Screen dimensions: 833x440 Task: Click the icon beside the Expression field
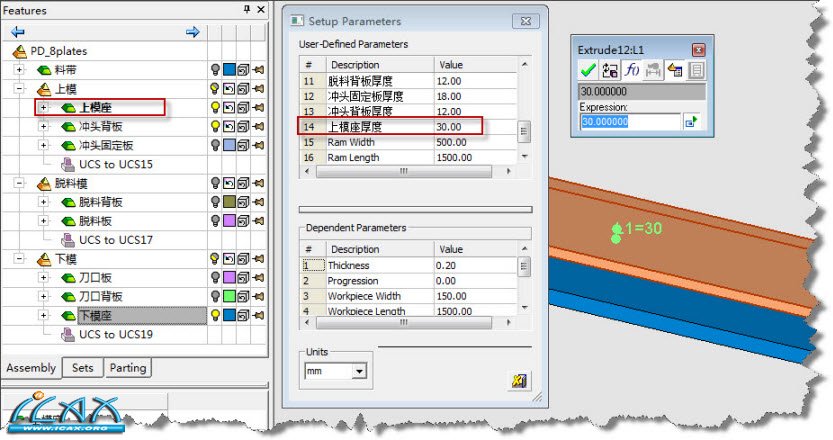(x=691, y=122)
